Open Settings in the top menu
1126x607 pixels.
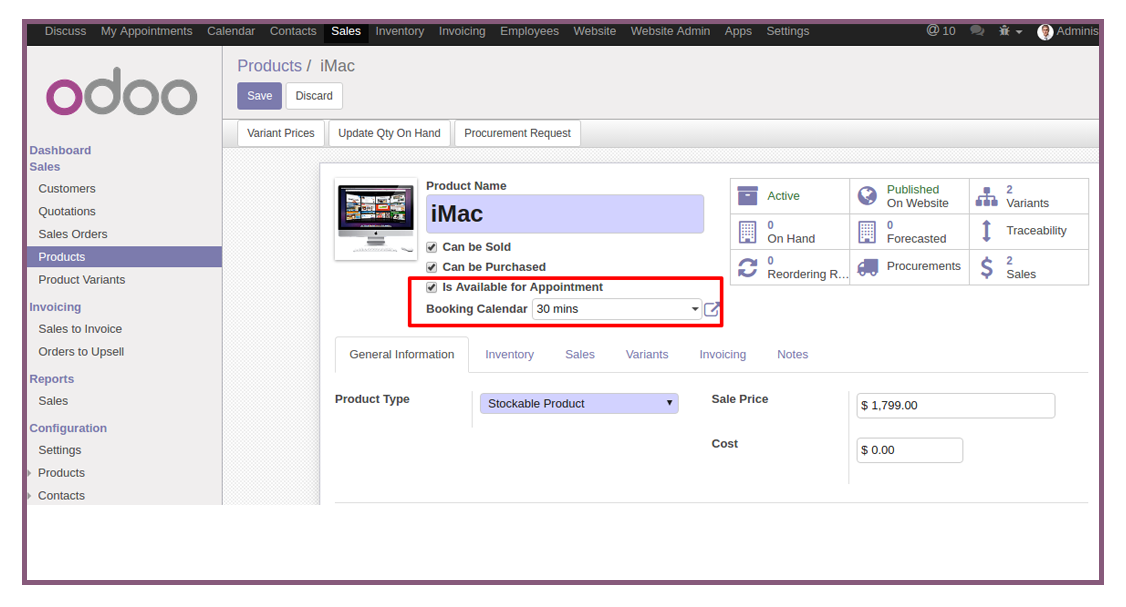click(787, 31)
